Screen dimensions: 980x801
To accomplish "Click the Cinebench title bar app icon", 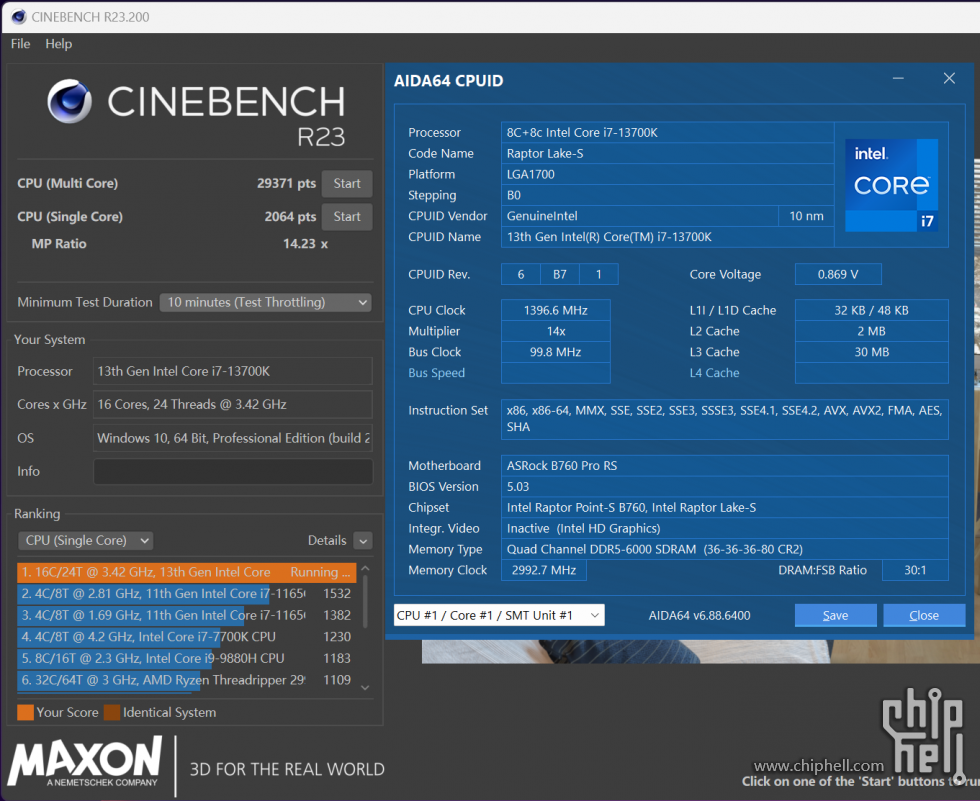I will coord(19,17).
